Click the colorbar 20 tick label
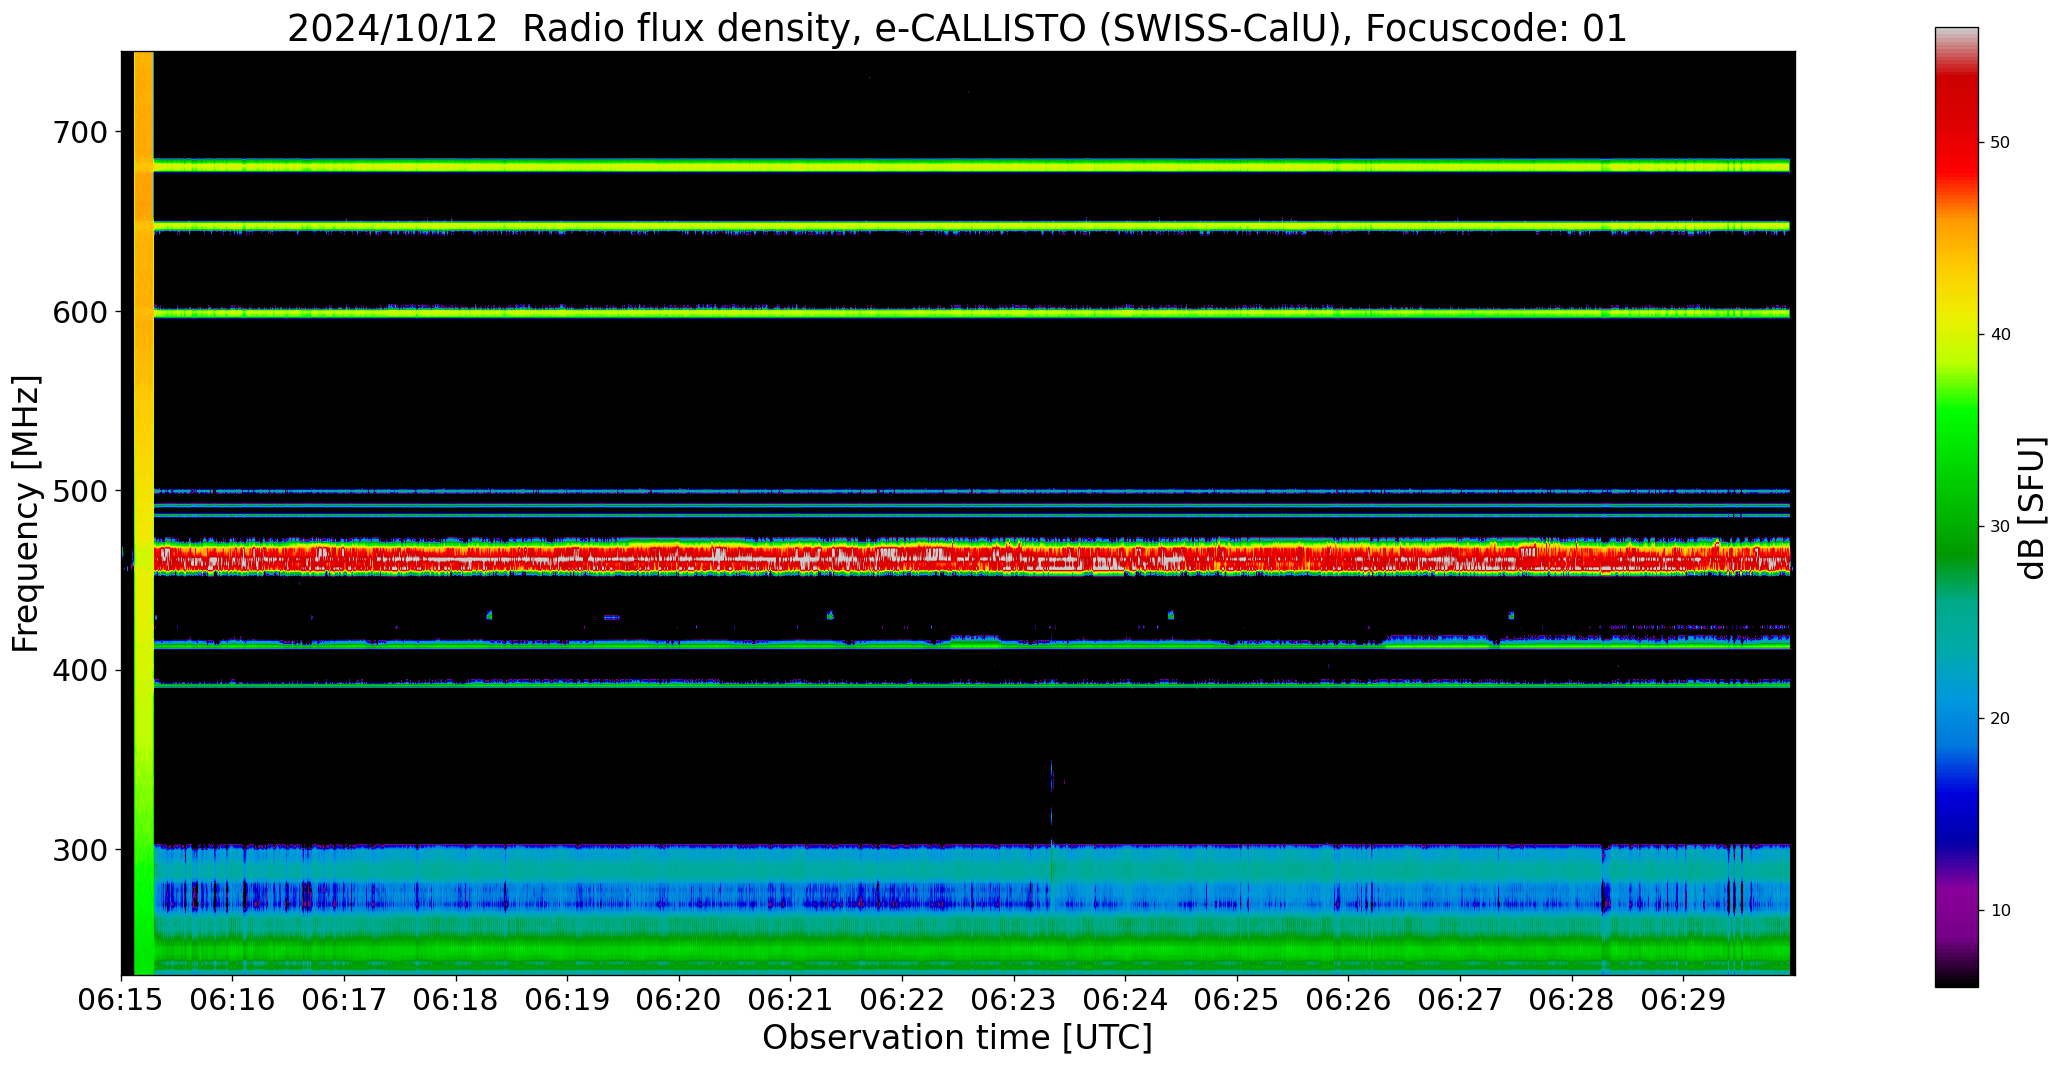2062x1067 pixels. [x=2000, y=719]
